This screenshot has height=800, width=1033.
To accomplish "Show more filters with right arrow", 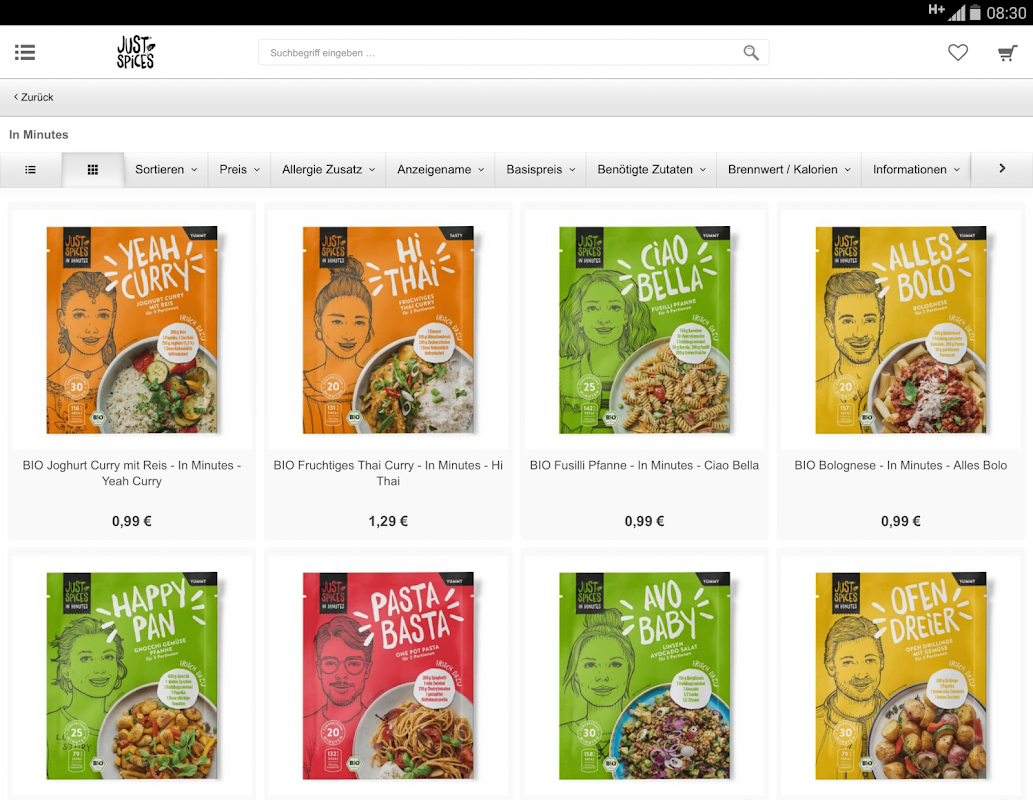I will (x=1001, y=169).
